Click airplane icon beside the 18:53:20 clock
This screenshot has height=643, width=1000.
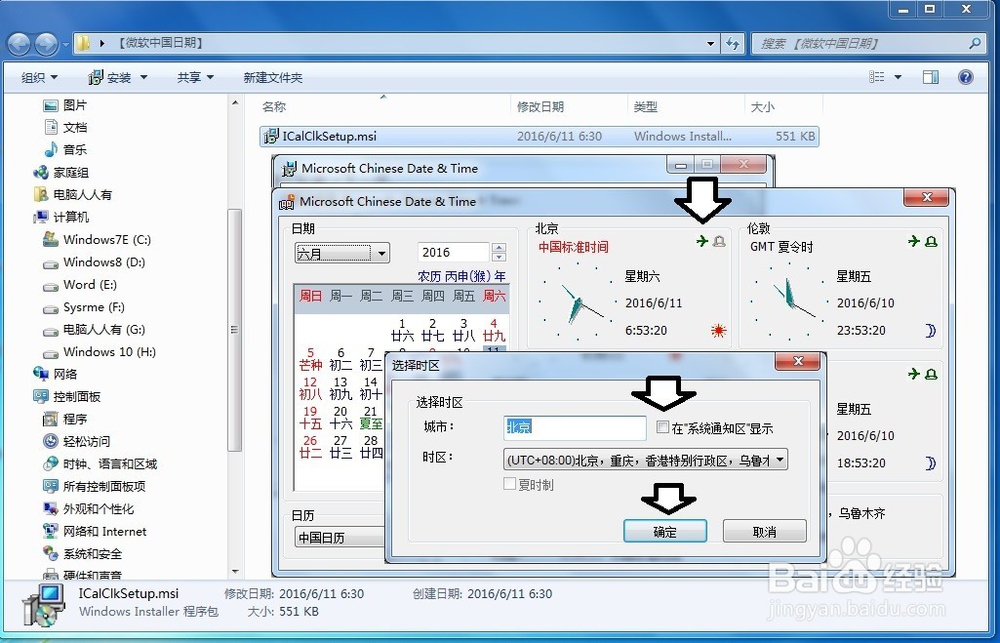pos(914,374)
